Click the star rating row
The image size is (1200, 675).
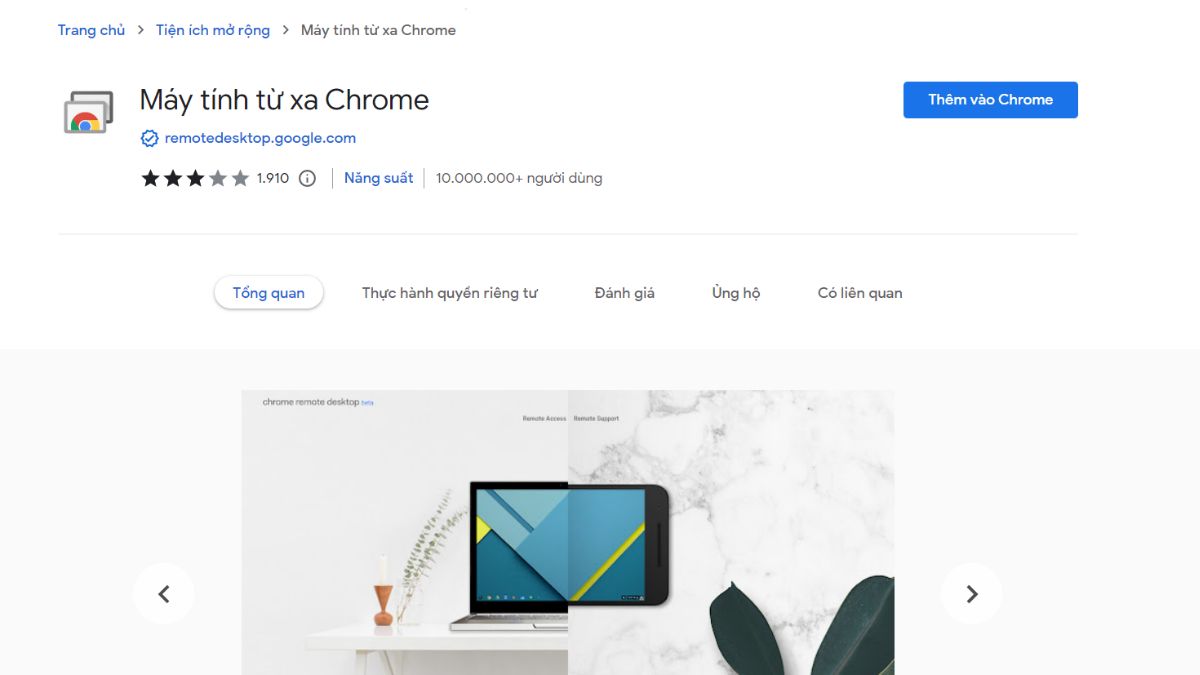(x=195, y=179)
